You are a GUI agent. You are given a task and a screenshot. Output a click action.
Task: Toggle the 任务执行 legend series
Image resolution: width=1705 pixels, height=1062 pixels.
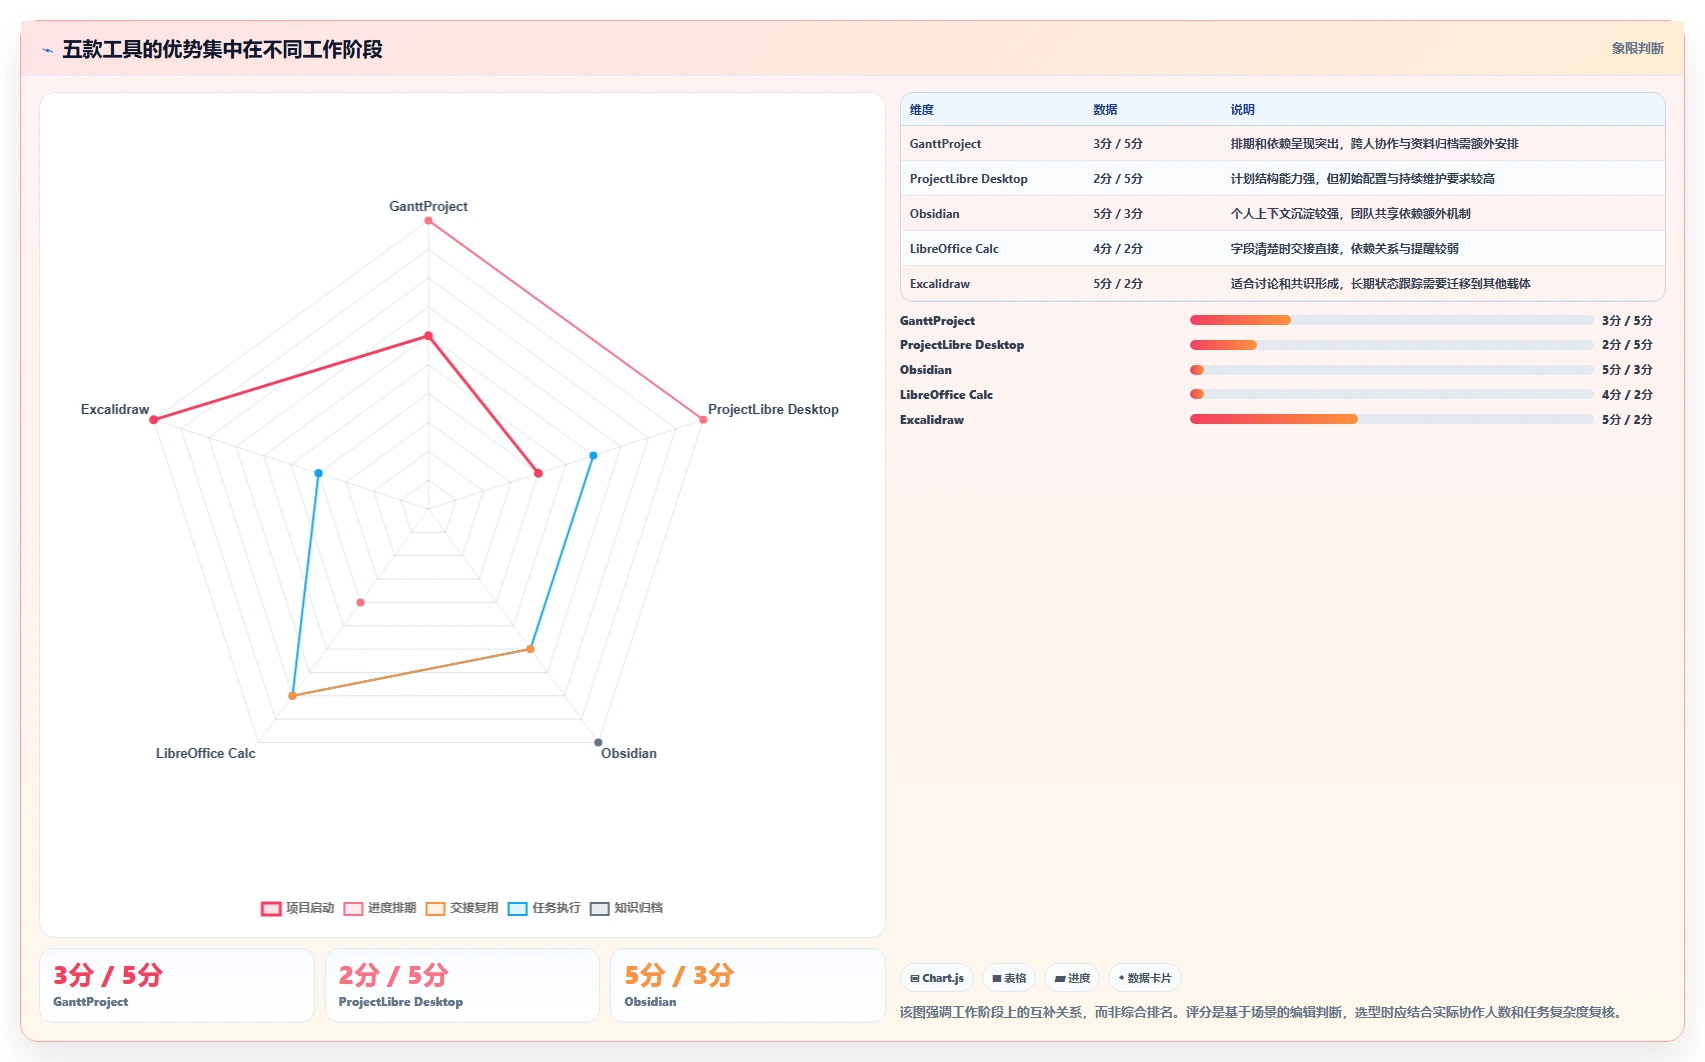pos(544,908)
